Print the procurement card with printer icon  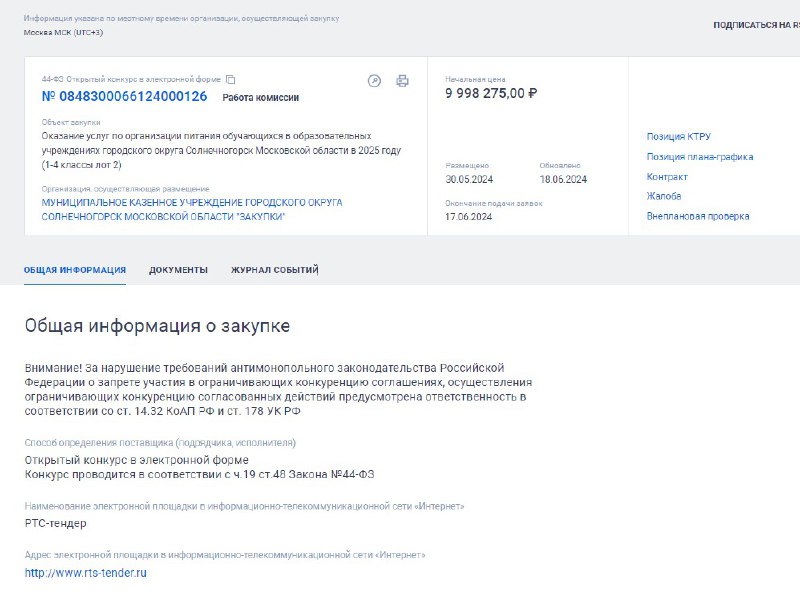click(403, 81)
